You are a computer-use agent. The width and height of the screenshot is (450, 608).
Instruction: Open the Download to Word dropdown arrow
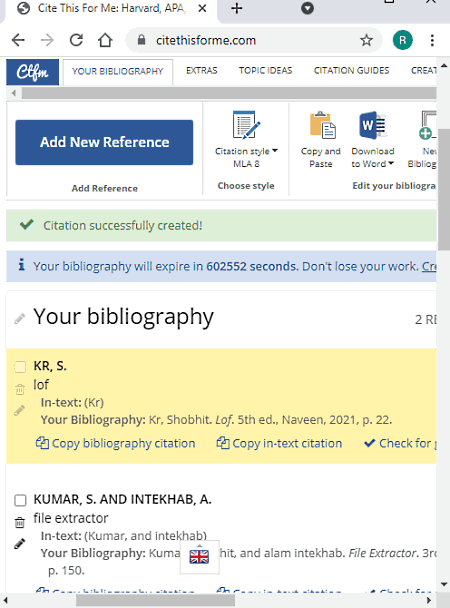(391, 163)
